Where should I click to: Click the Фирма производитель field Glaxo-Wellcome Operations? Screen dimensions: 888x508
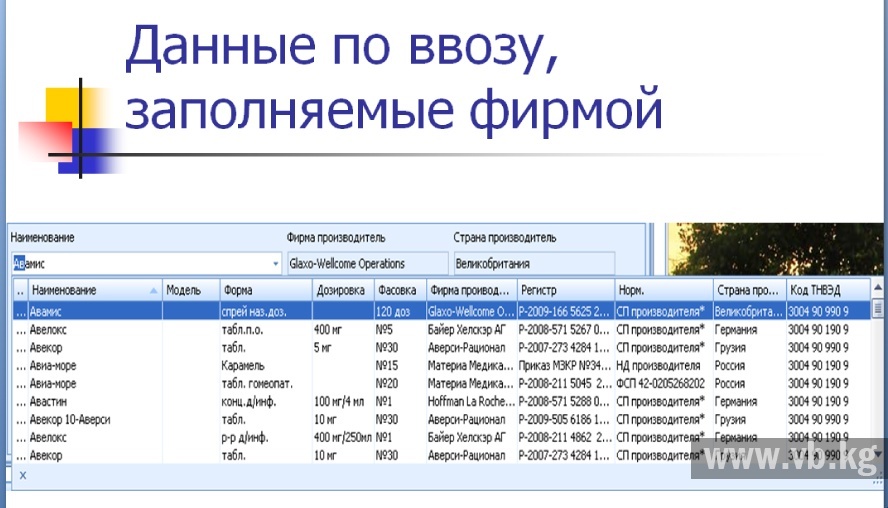(367, 264)
